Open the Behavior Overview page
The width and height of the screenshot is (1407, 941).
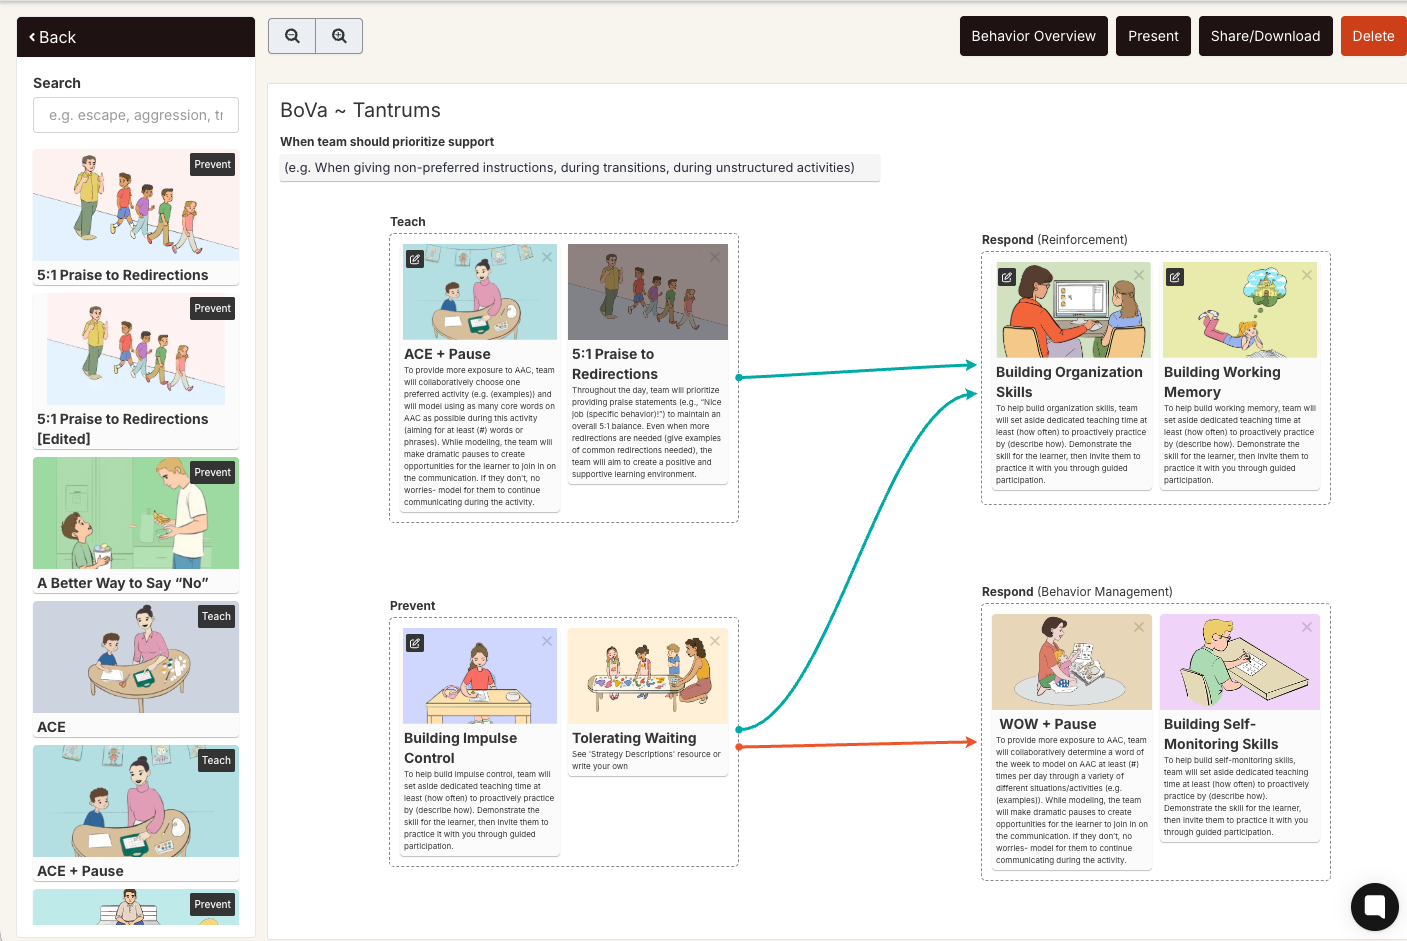click(1033, 36)
